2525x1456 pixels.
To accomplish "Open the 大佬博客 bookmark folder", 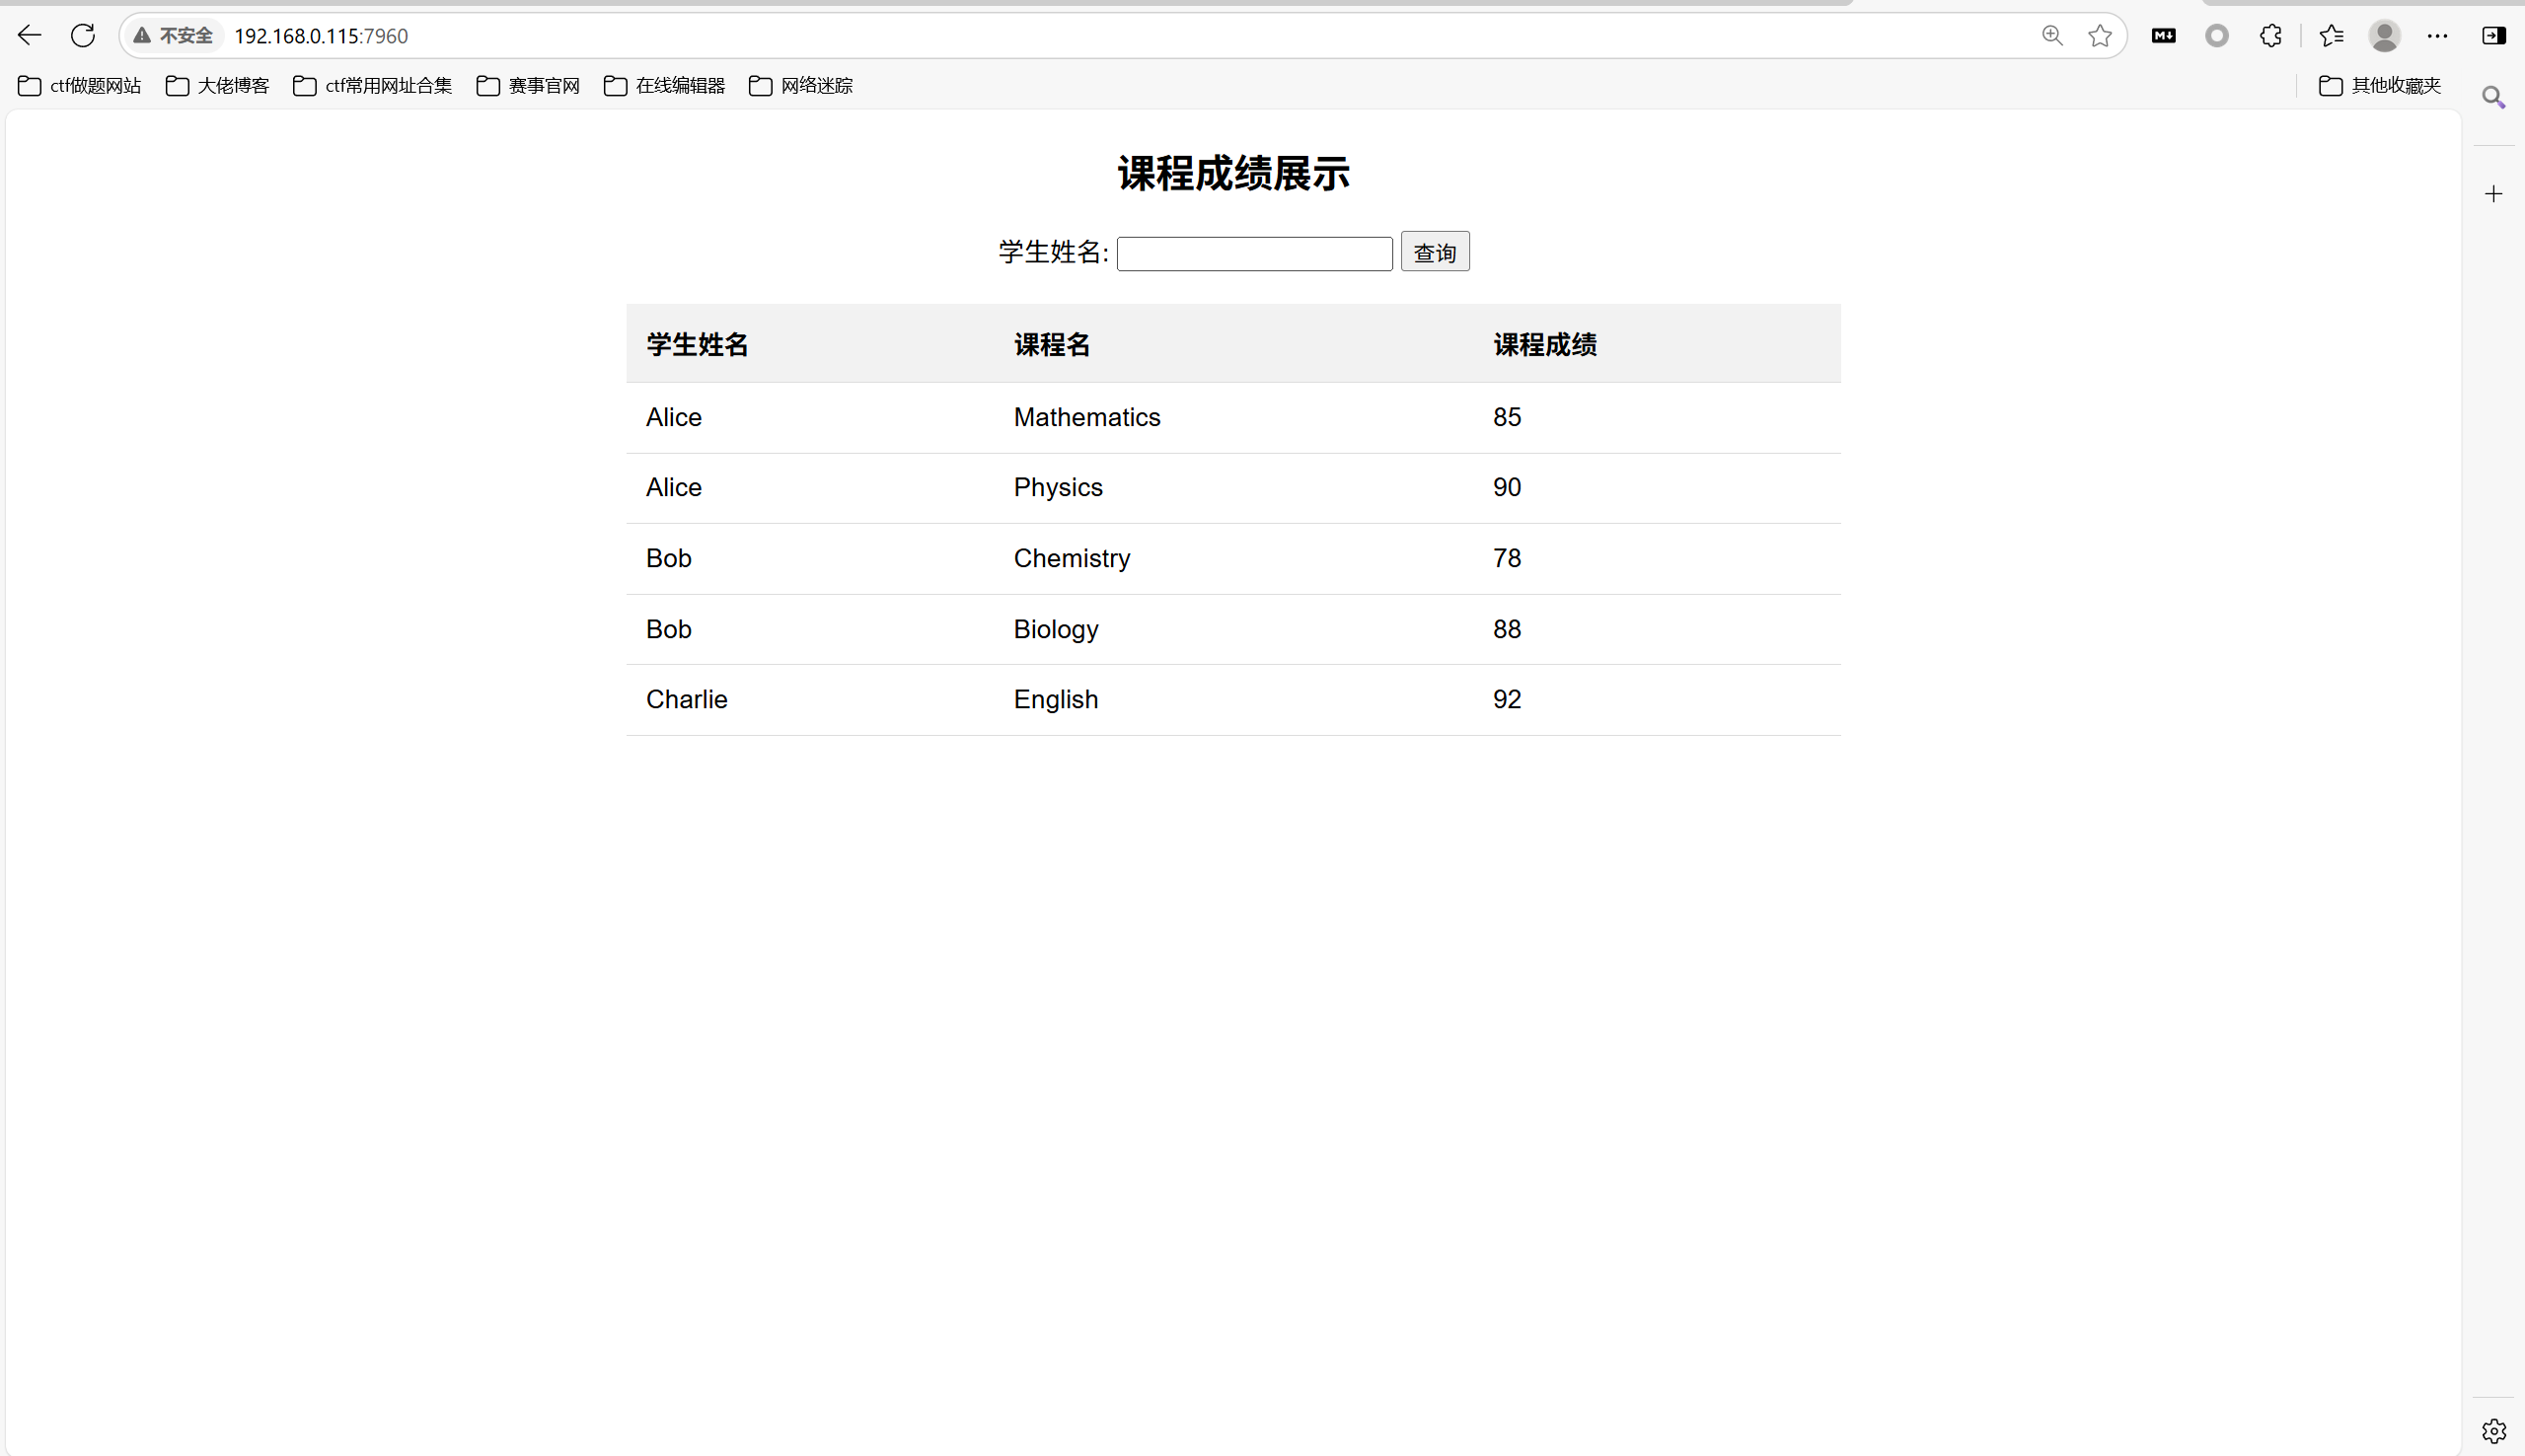I will (217, 86).
